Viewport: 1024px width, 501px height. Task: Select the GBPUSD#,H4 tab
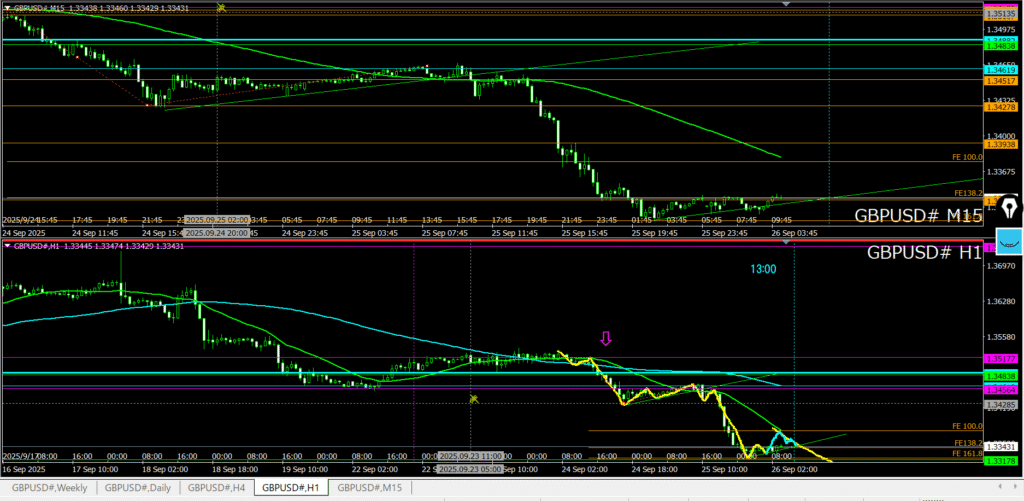(x=217, y=488)
